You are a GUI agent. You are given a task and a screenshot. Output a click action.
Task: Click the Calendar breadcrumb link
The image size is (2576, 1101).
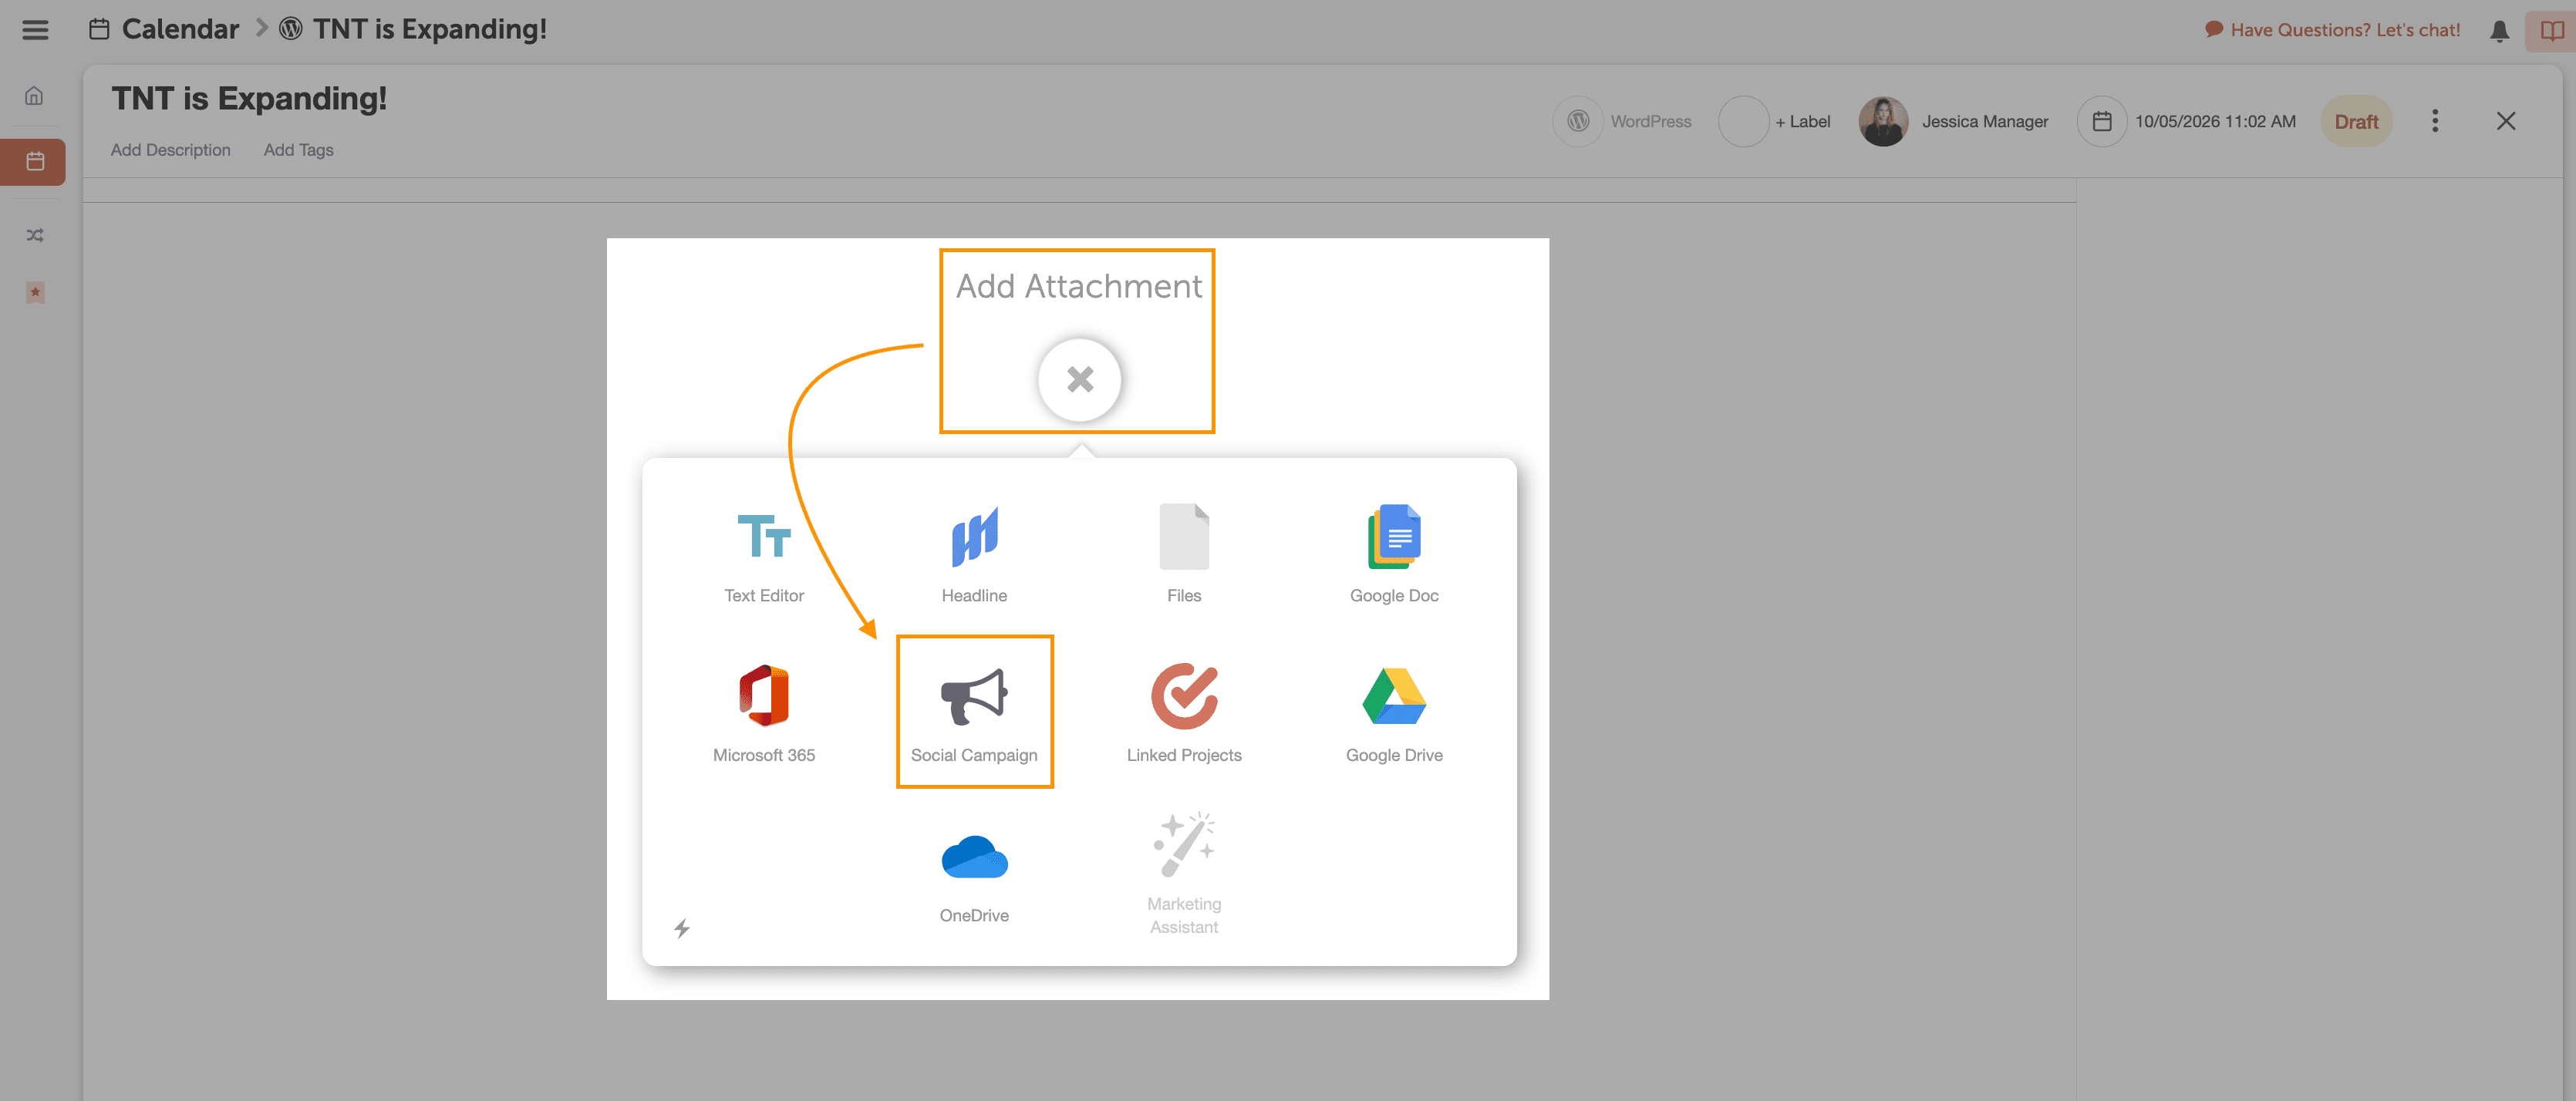pyautogui.click(x=180, y=29)
